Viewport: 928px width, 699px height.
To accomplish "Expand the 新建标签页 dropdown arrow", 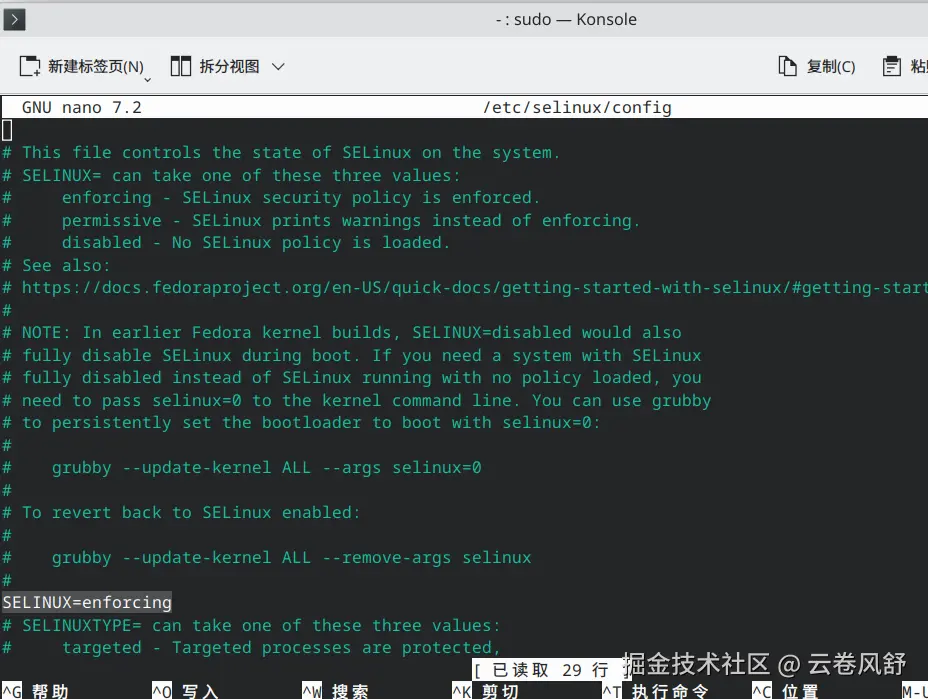I will pos(148,79).
